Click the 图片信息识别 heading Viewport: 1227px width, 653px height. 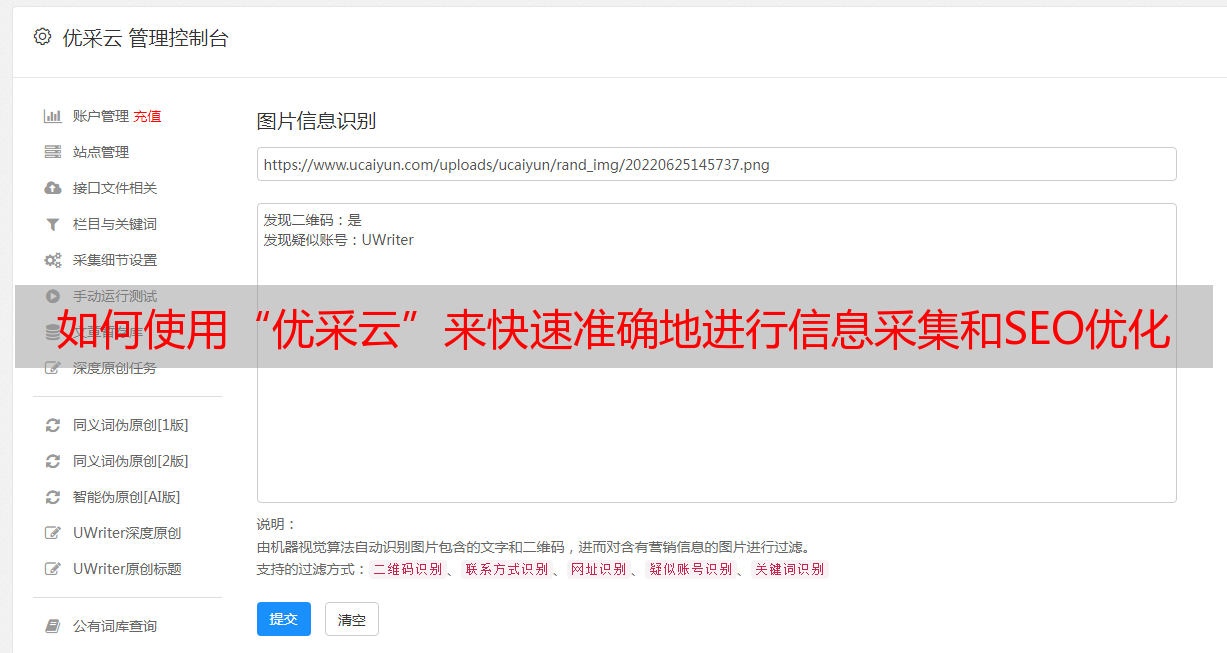(316, 121)
